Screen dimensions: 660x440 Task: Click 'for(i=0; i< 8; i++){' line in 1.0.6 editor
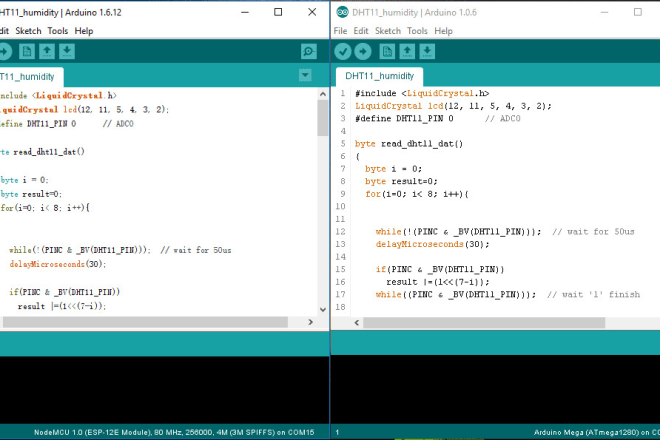coord(417,194)
